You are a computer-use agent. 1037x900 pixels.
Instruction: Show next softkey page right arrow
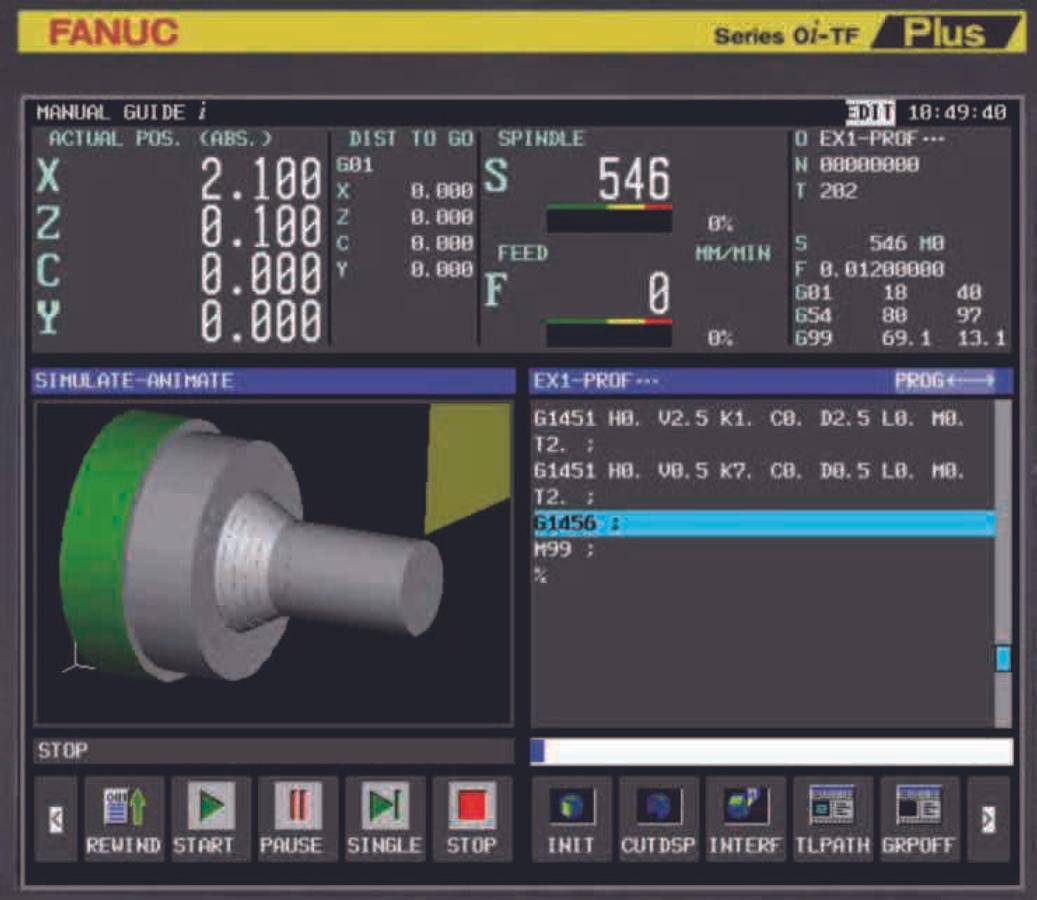988,819
